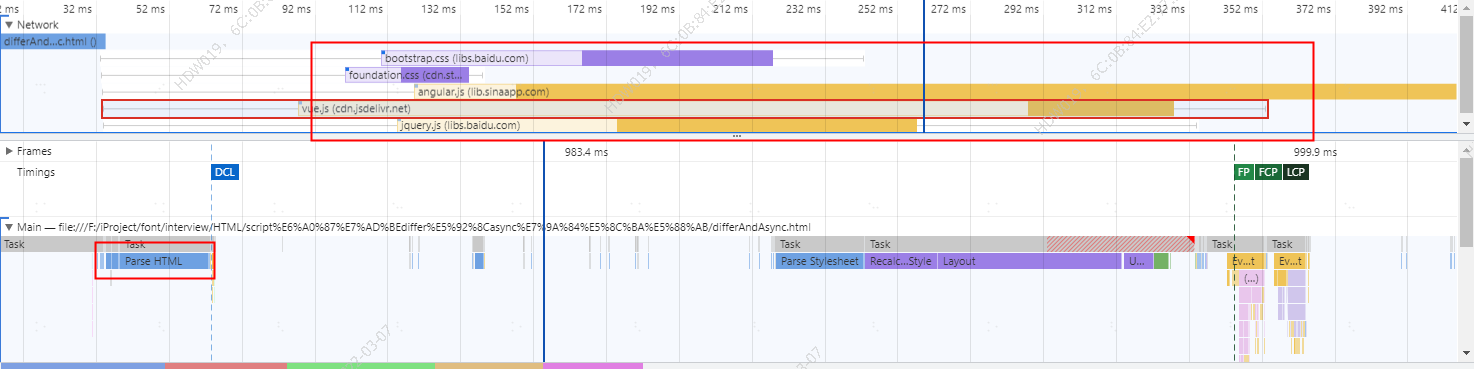Click the Parse Stylesheet flame block
Screen dimensions: 1474x369
[x=819, y=261]
